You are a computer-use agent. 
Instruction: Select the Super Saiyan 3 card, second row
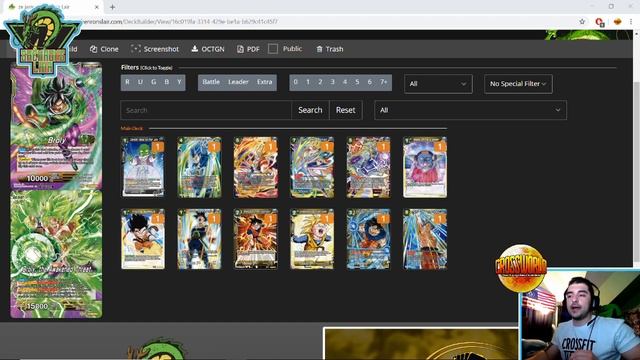click(x=312, y=239)
